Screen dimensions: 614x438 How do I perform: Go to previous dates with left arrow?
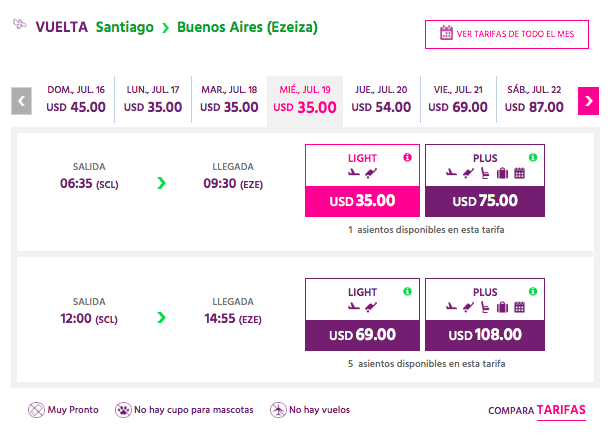click(x=22, y=101)
